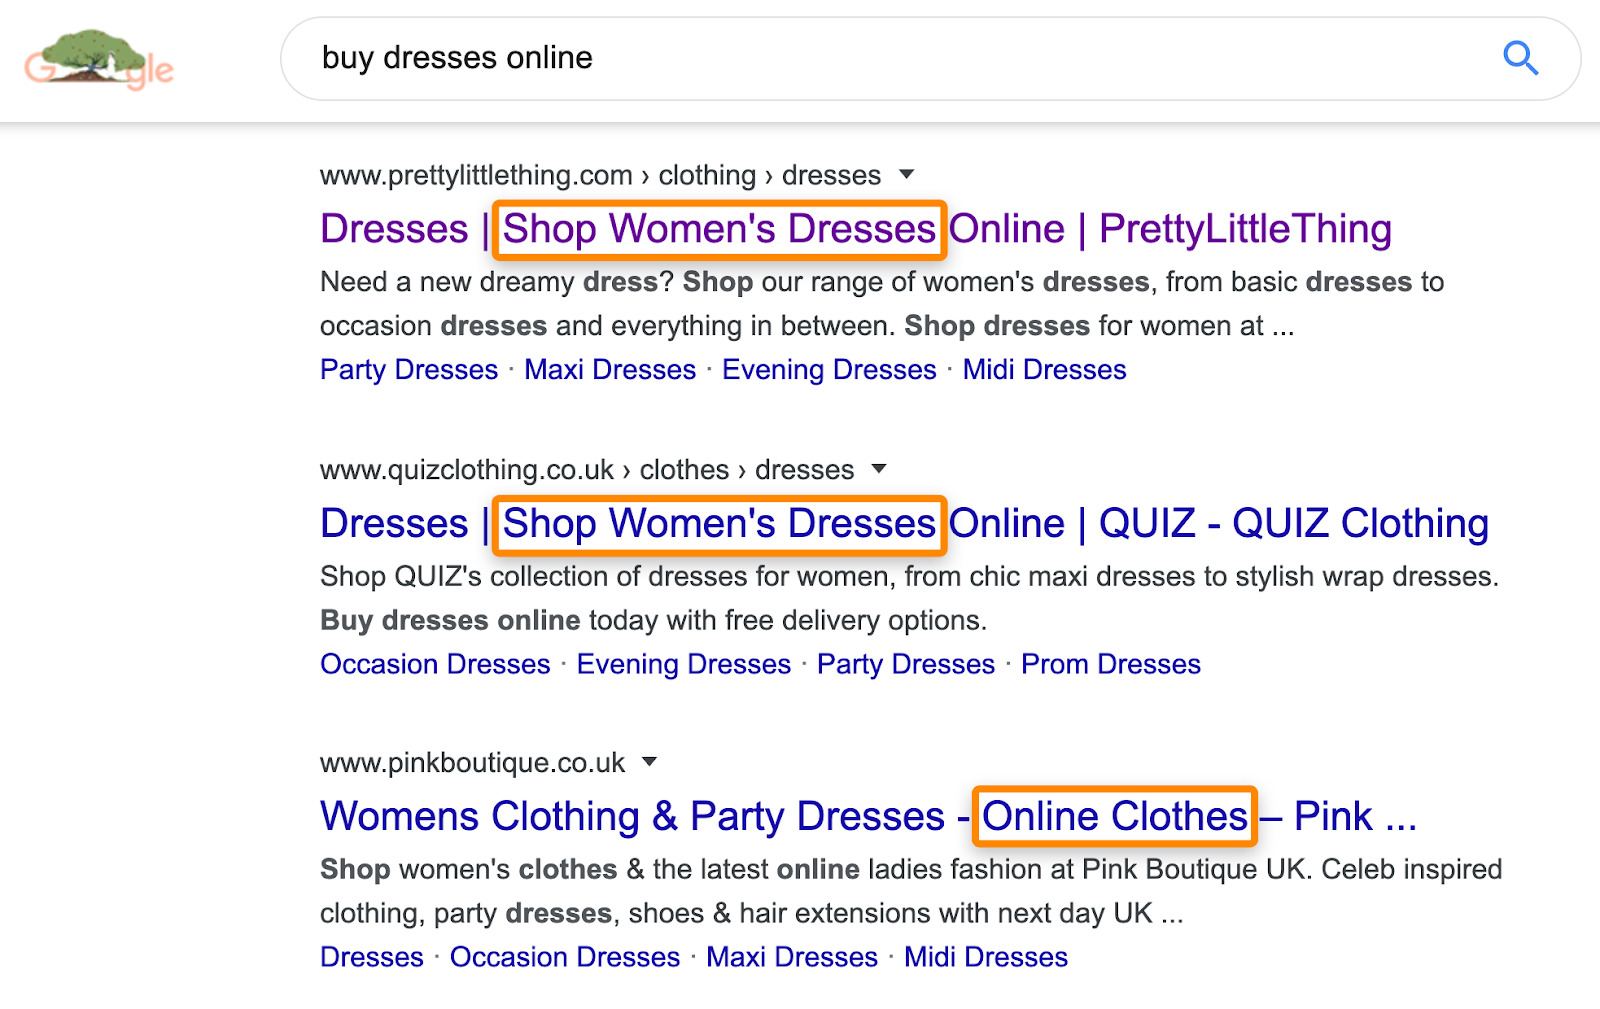Click Midi Dresses under the first result

click(1044, 369)
